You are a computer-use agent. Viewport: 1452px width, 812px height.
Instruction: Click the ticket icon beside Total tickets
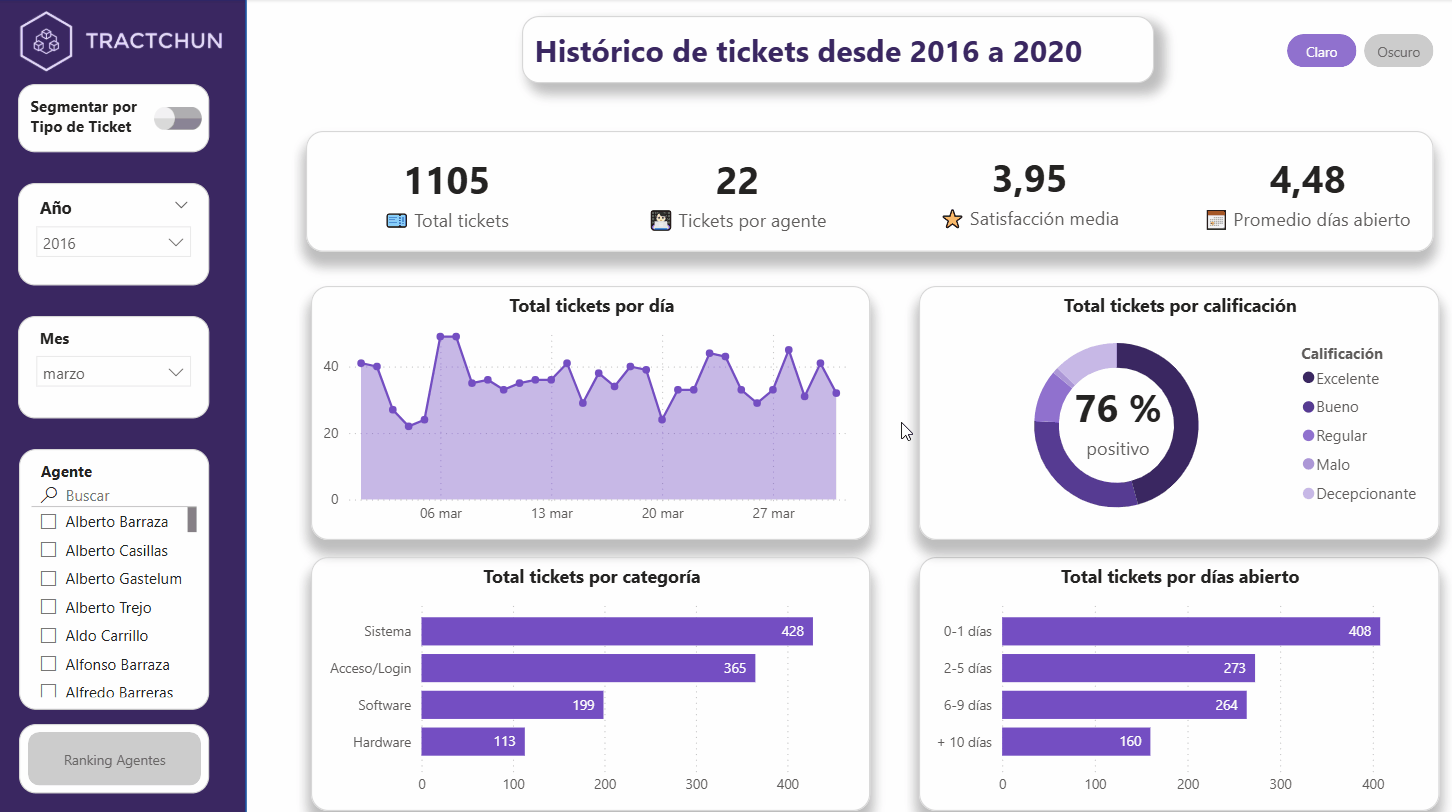point(396,221)
